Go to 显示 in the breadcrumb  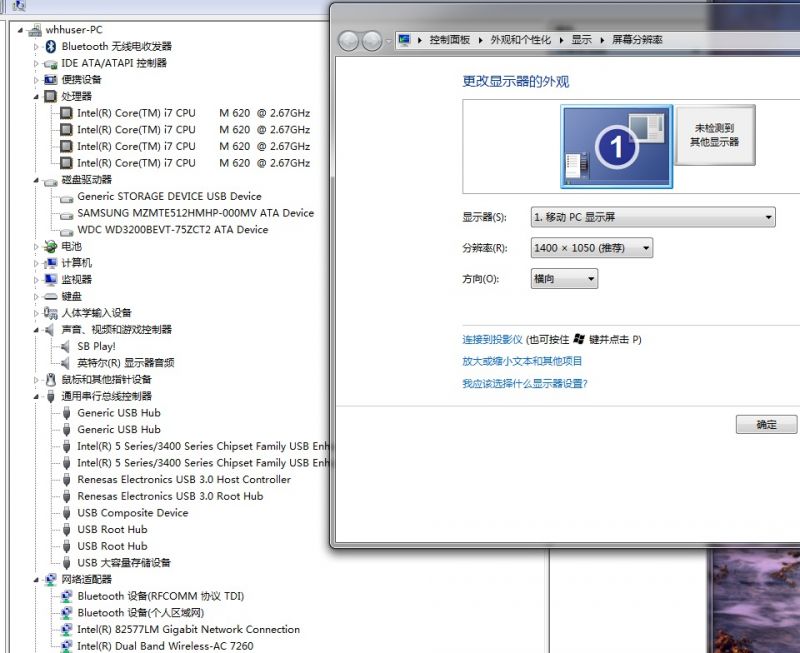click(581, 40)
